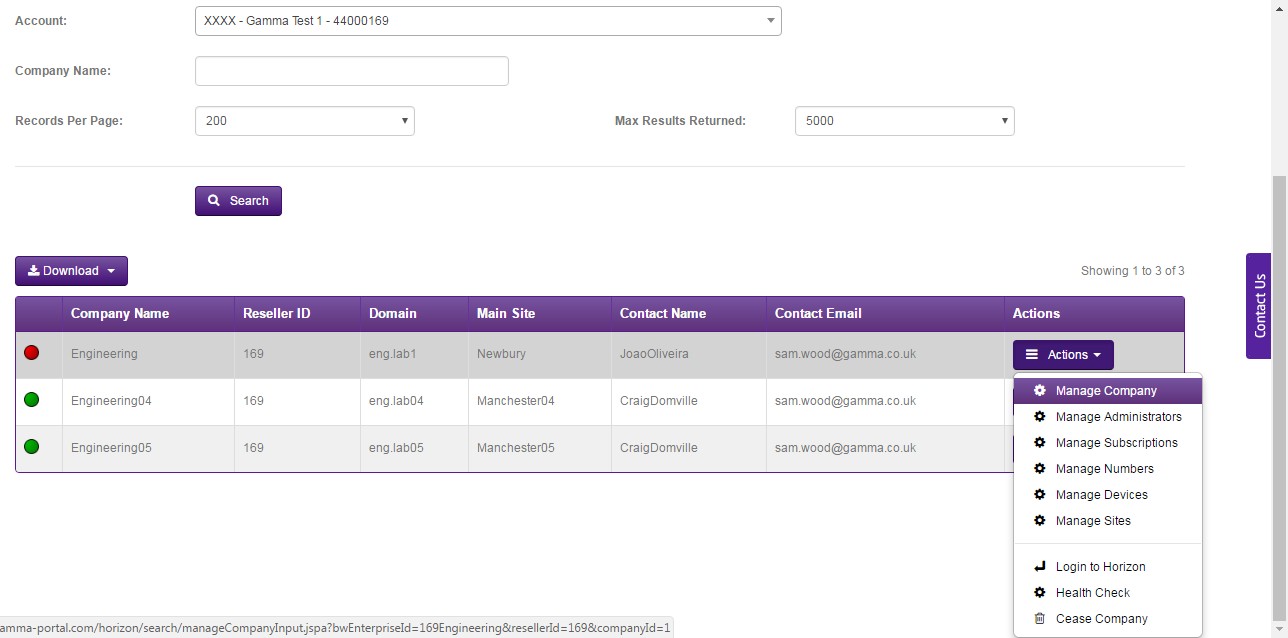The width and height of the screenshot is (1288, 638).
Task: Open the Records Per Page dropdown
Action: 305,121
